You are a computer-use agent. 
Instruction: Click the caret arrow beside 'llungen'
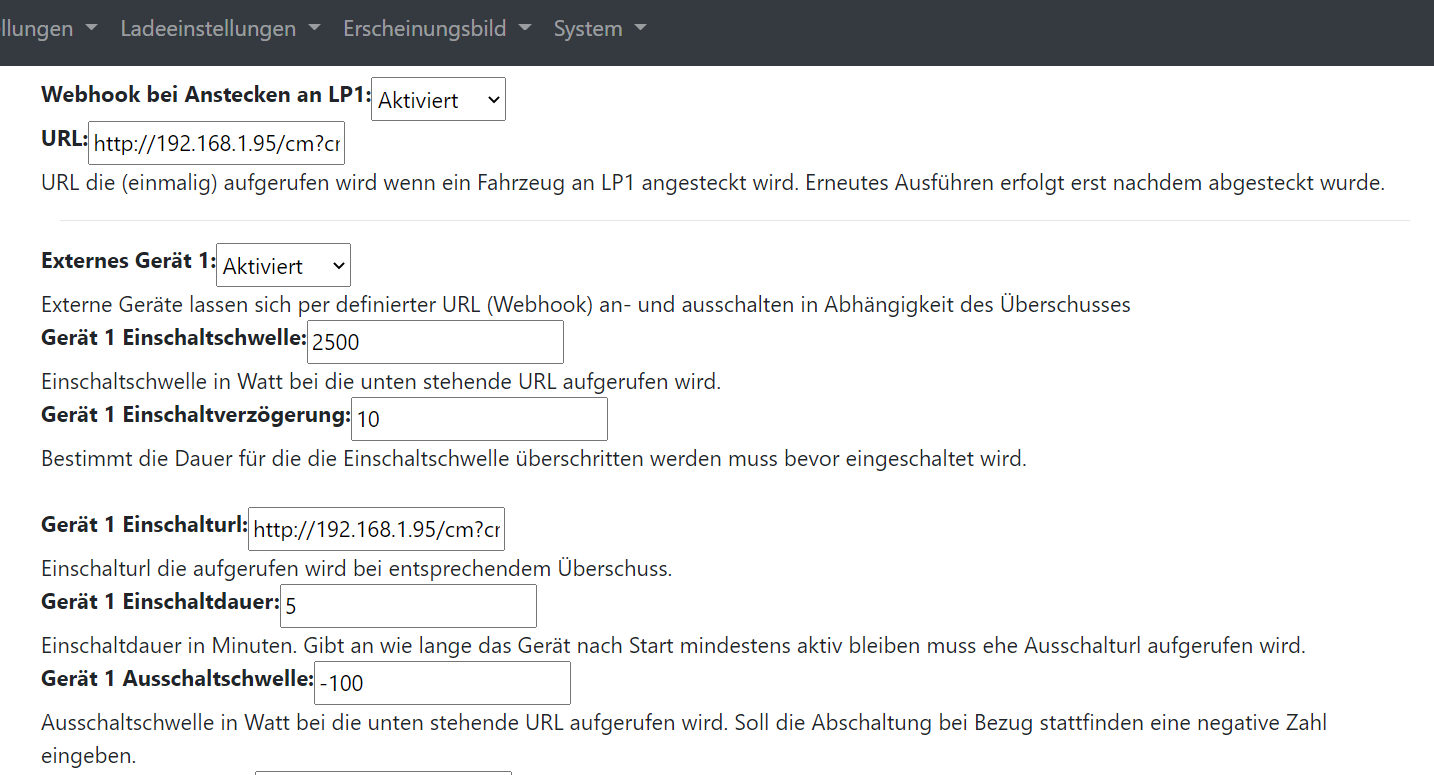(x=91, y=29)
